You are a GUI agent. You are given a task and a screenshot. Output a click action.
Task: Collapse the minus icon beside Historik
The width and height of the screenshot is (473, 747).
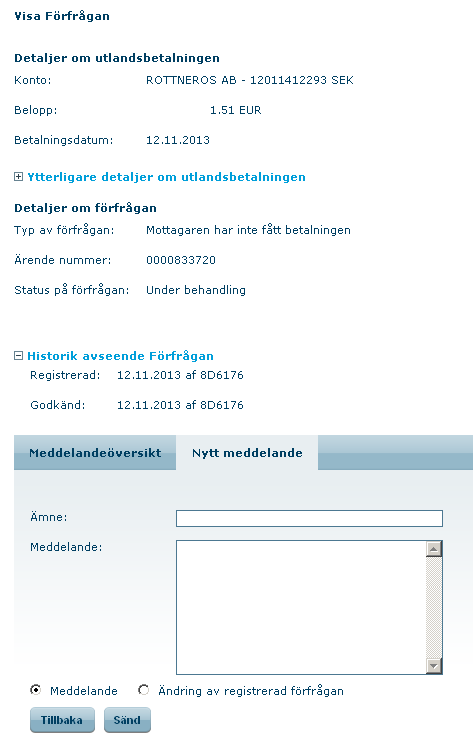(18, 355)
